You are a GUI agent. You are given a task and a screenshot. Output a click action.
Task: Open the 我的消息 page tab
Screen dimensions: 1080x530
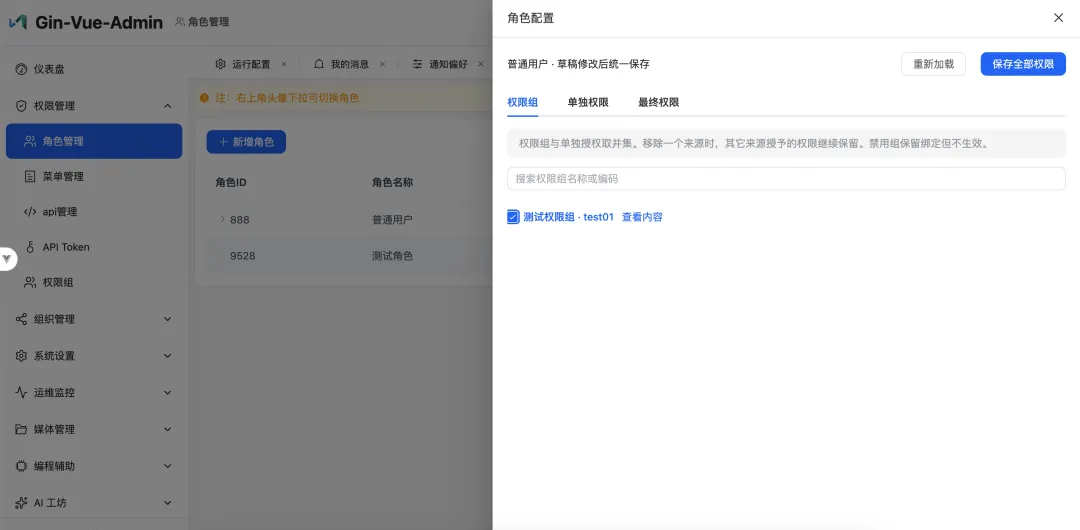point(350,64)
